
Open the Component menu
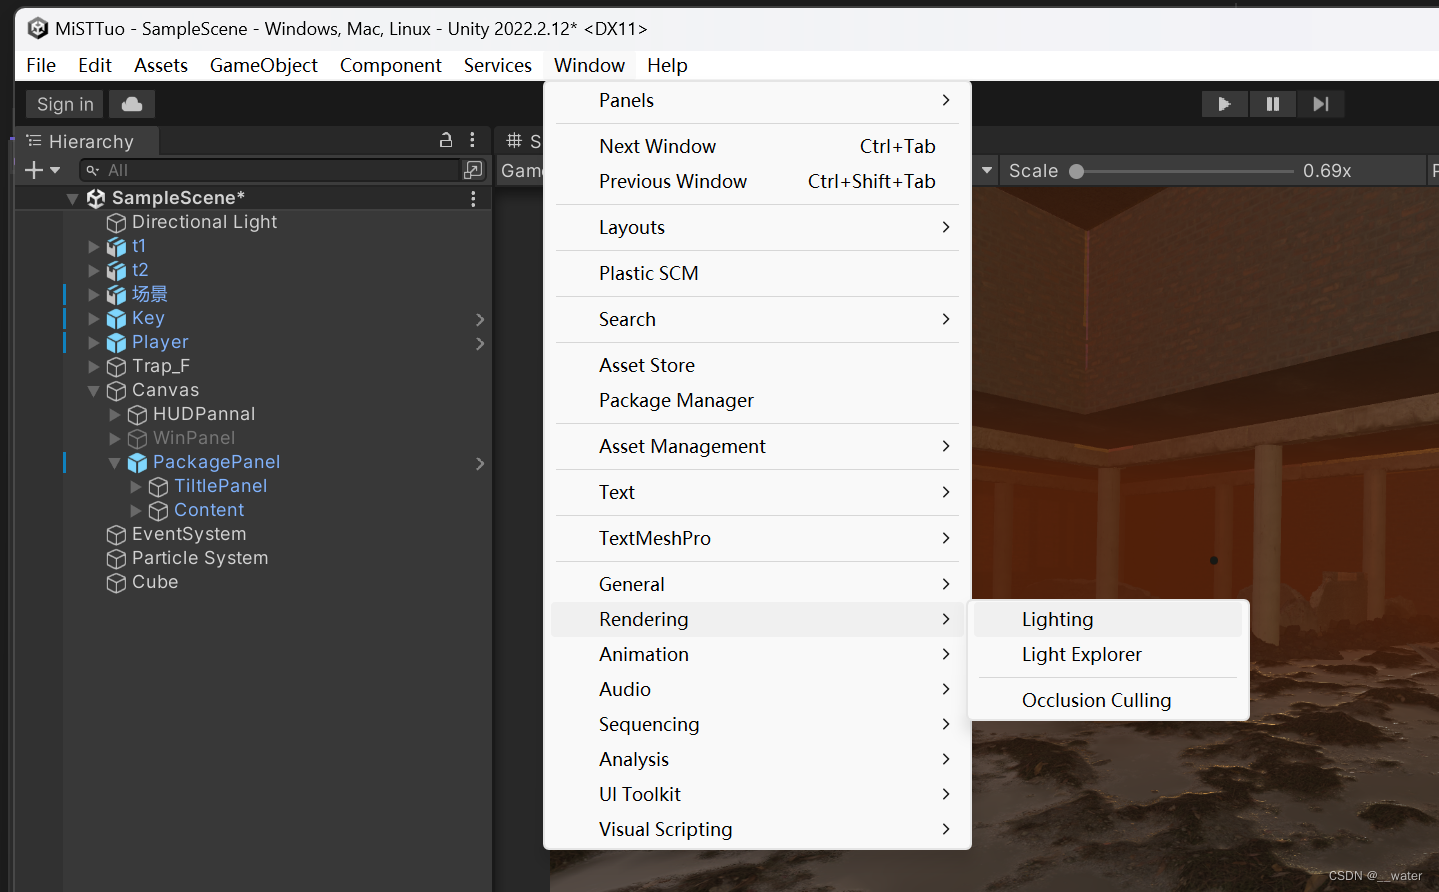(x=391, y=65)
